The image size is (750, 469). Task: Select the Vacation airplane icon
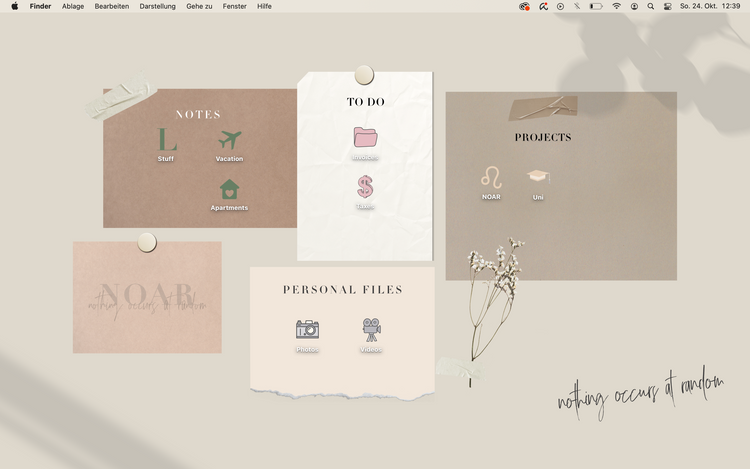tap(230, 140)
